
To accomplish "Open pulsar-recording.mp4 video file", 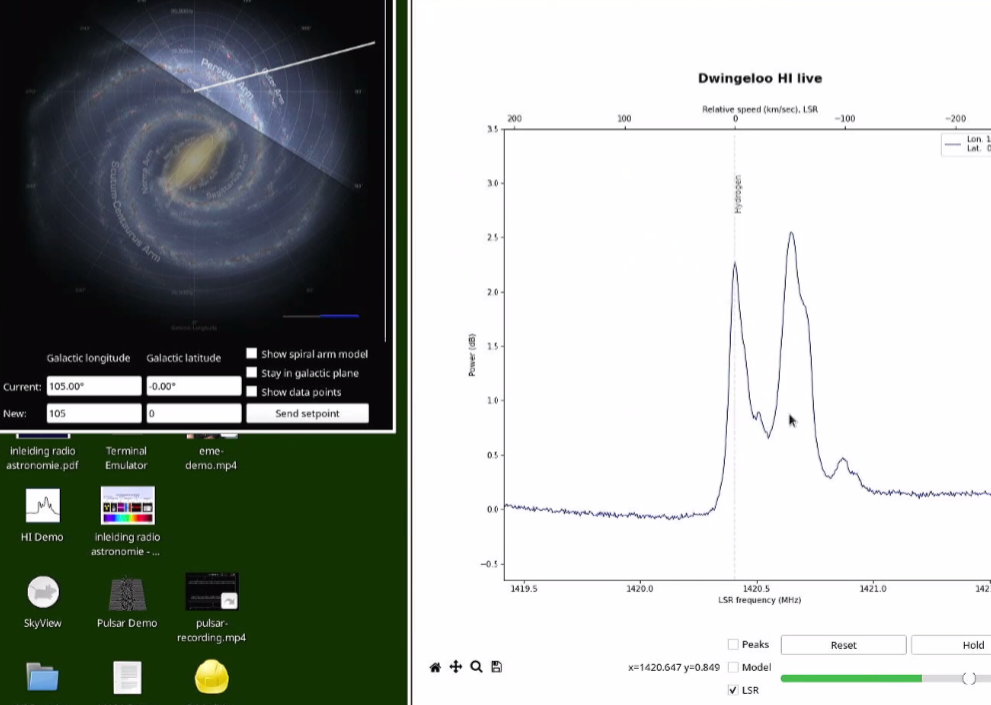I will [x=211, y=593].
